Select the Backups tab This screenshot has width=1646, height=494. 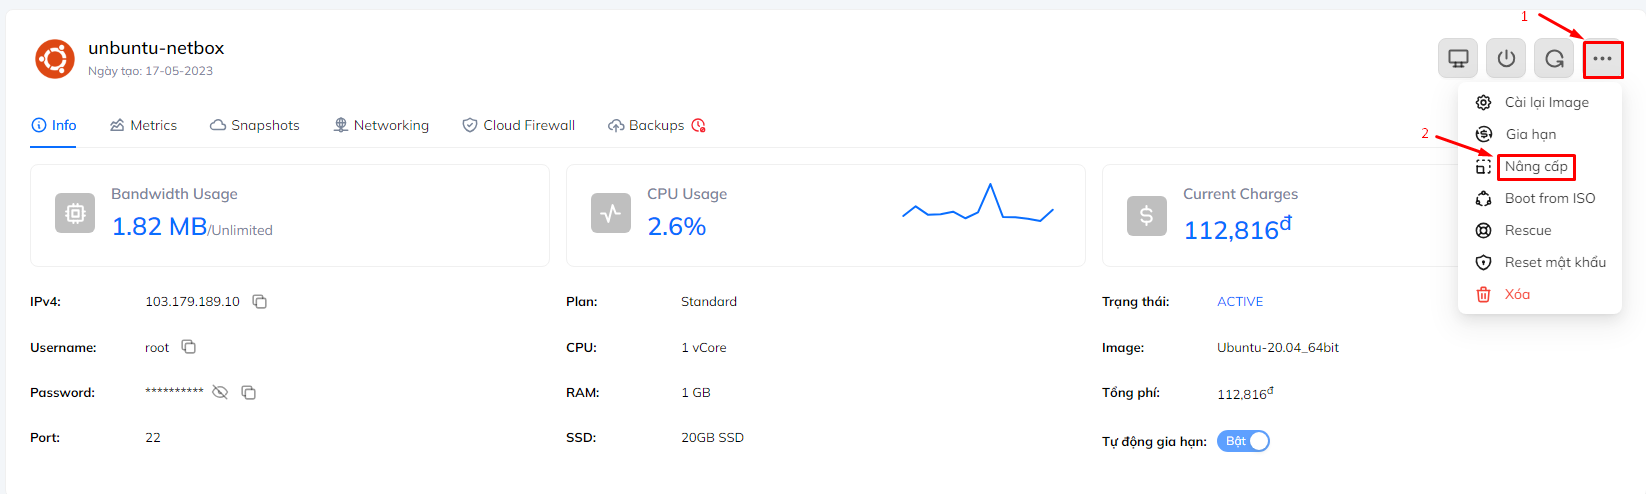tap(656, 125)
